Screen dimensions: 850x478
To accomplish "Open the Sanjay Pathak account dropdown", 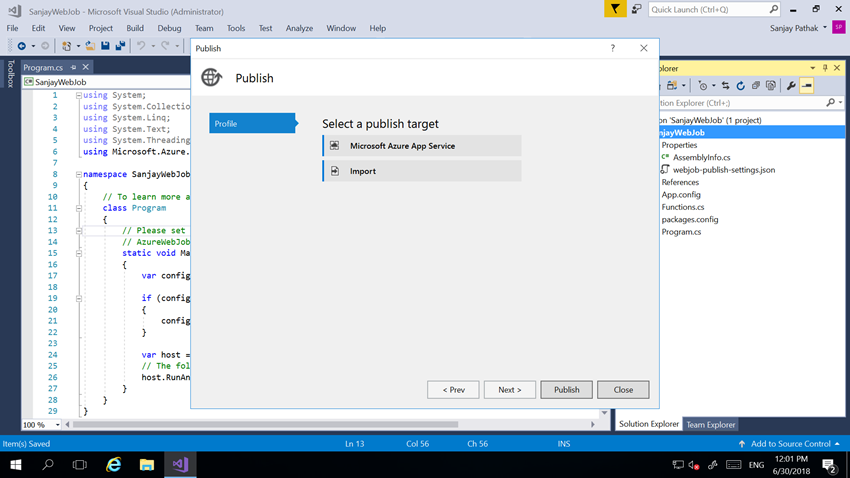I will (x=825, y=28).
